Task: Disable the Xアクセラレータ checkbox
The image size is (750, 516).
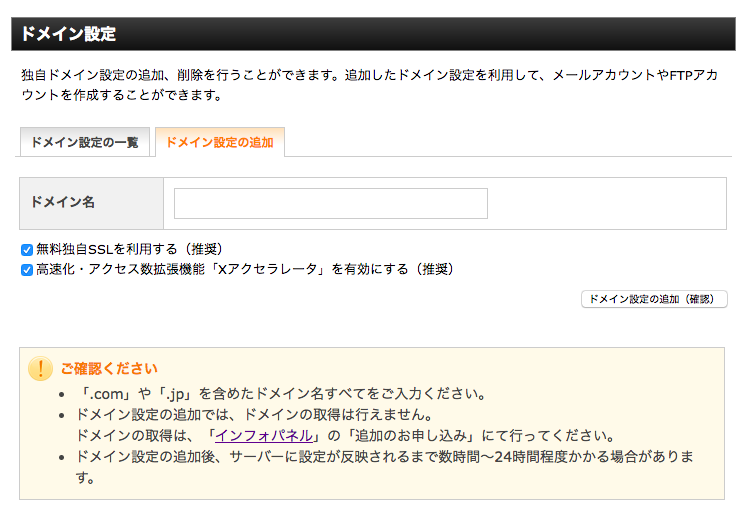Action: 27,270
